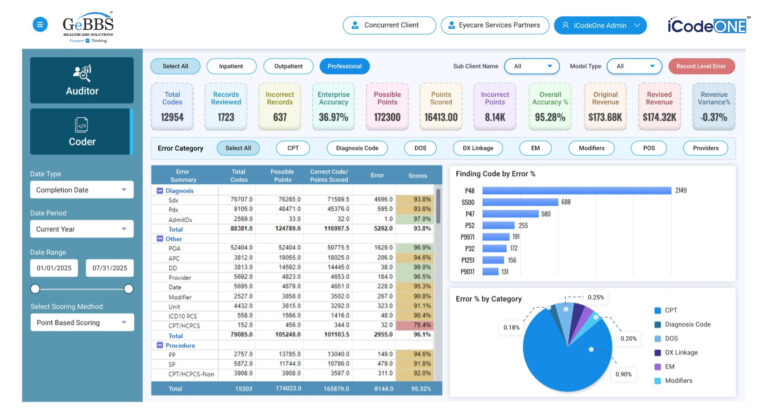Toggle the Inpatient filter pill
768x419 pixels.
pos(231,66)
